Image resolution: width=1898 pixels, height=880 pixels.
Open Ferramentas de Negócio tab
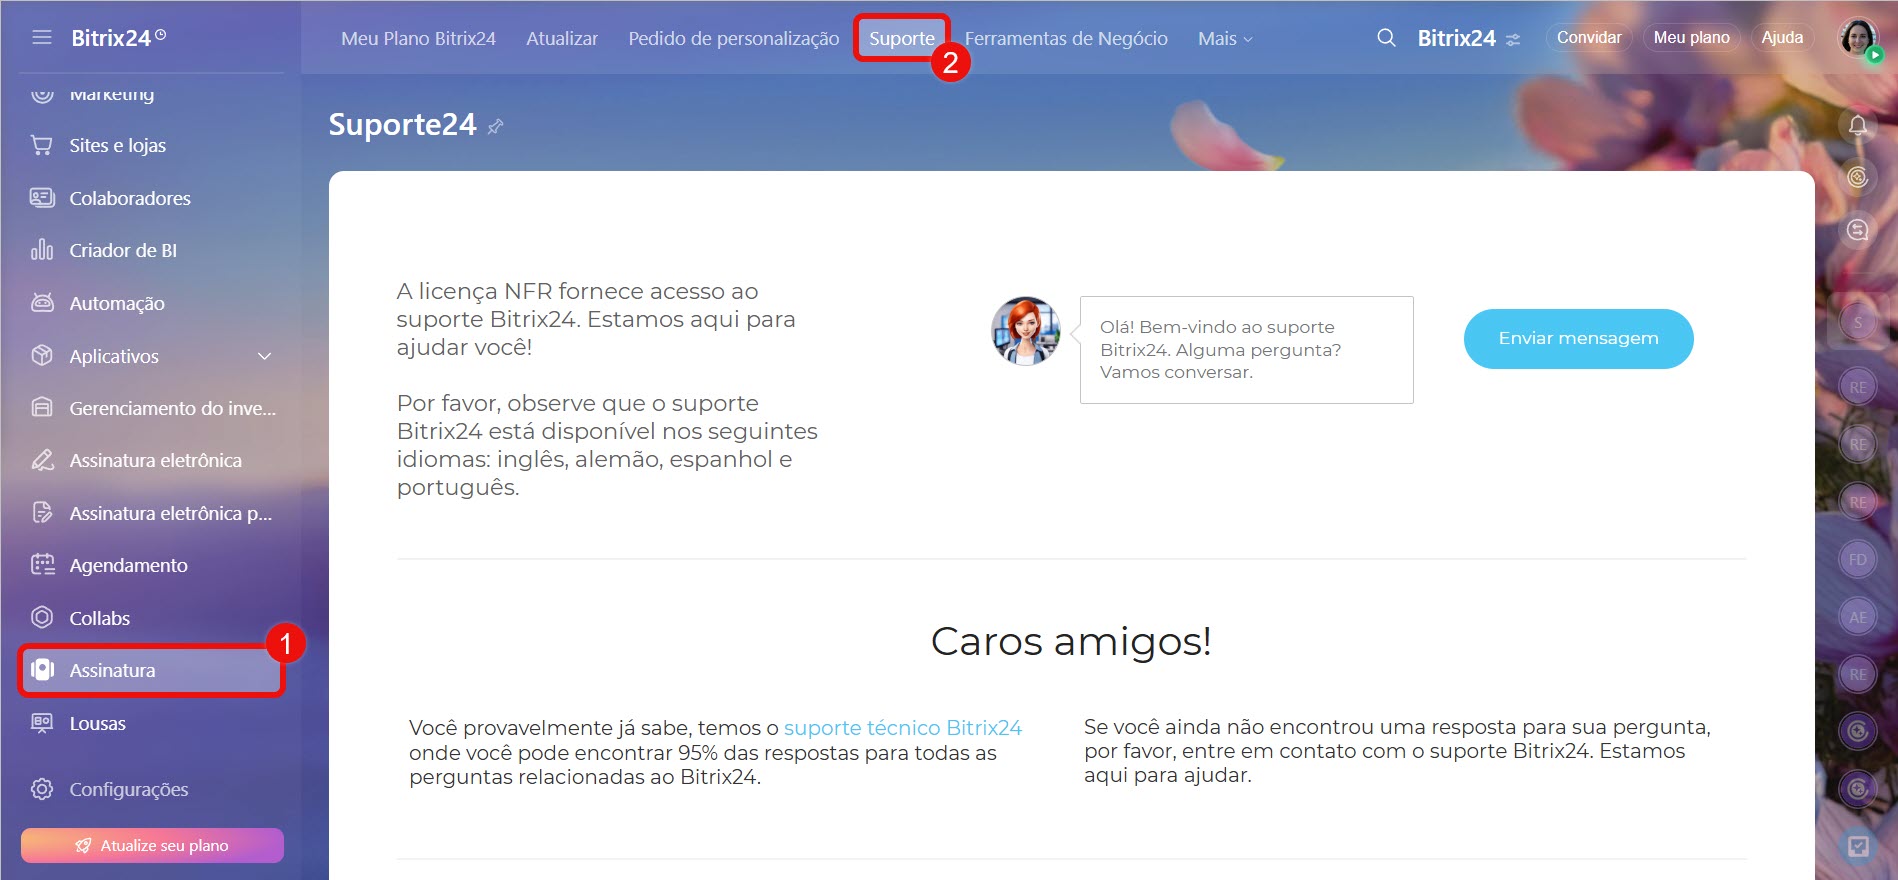(1066, 38)
